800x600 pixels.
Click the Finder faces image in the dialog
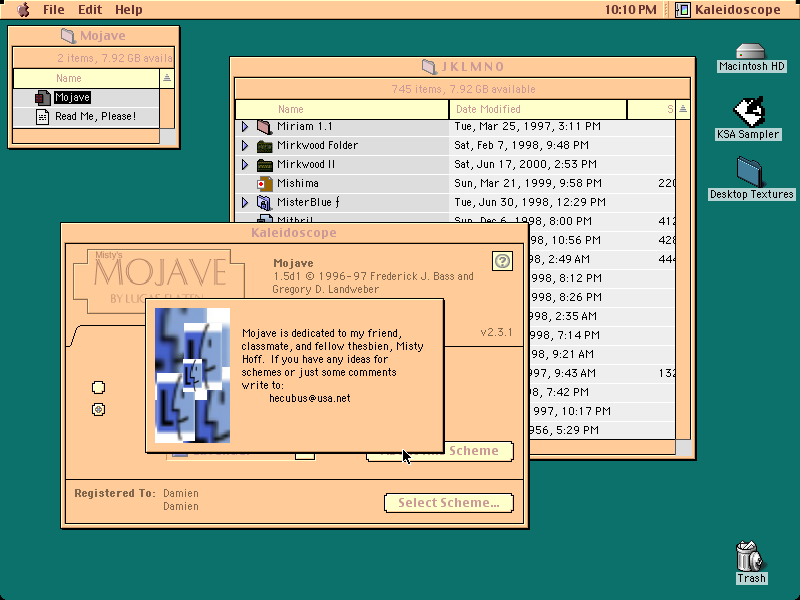(192, 375)
